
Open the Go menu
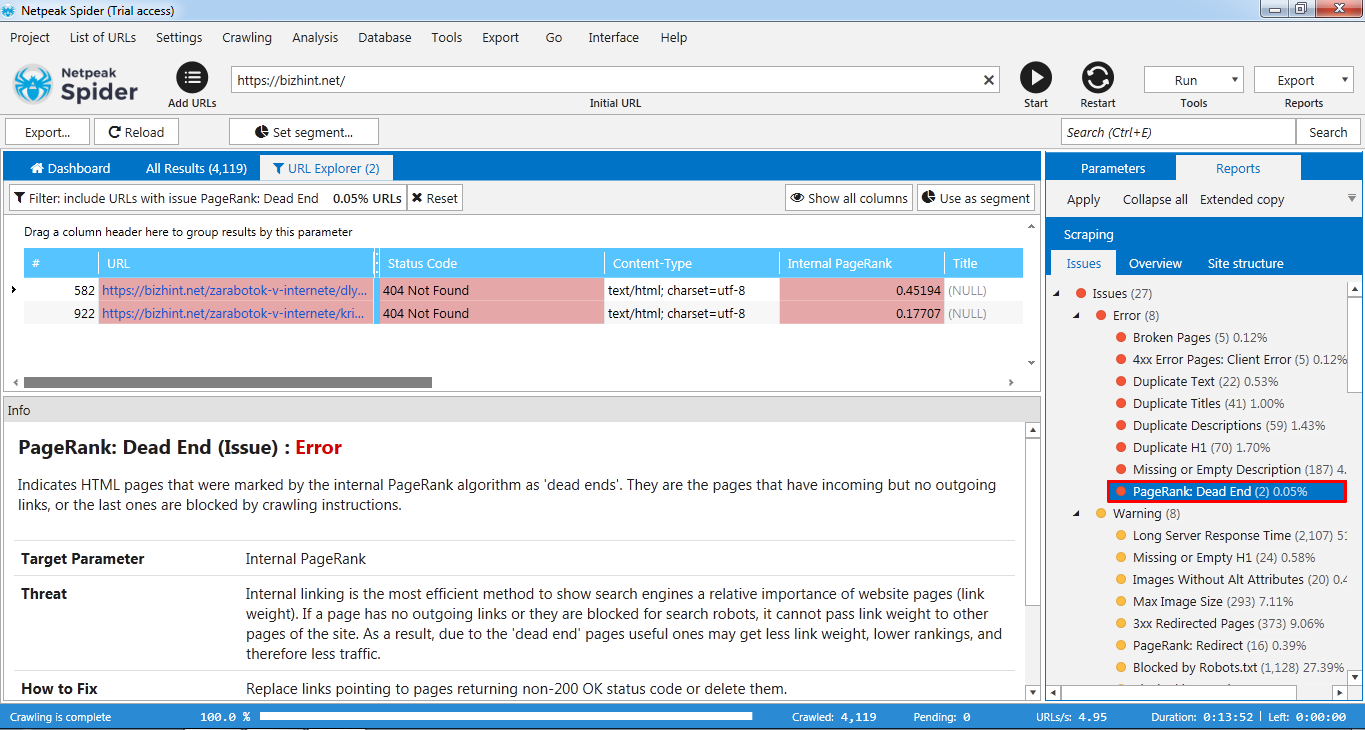click(x=554, y=37)
